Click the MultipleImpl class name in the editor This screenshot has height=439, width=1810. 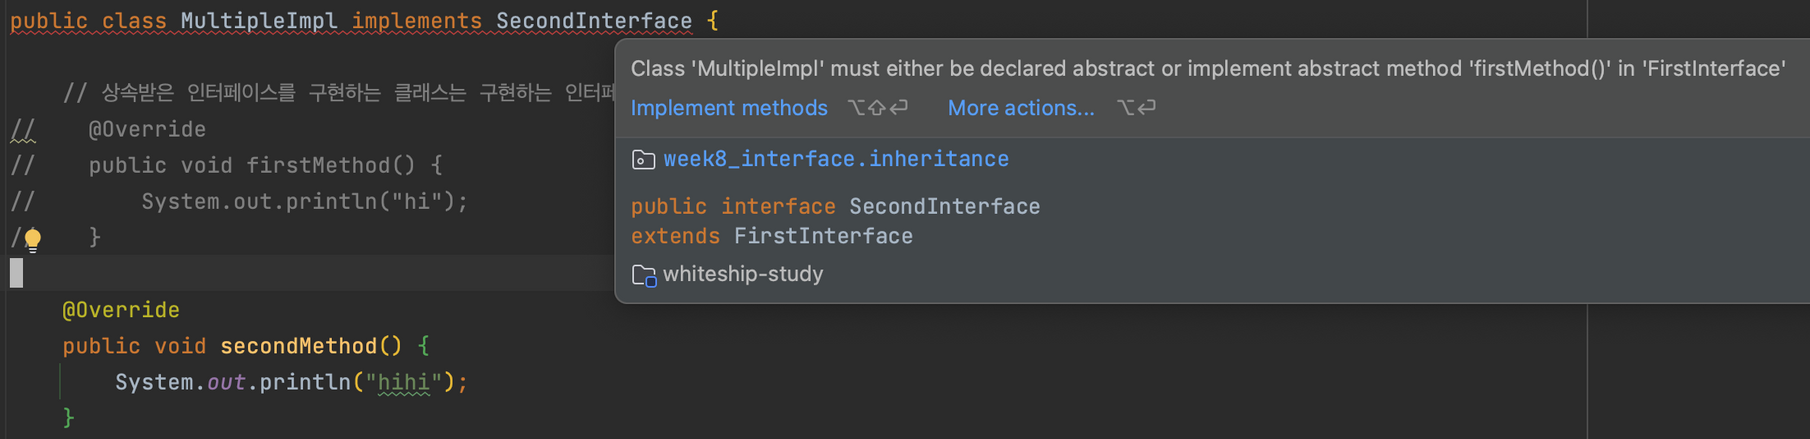pyautogui.click(x=259, y=21)
